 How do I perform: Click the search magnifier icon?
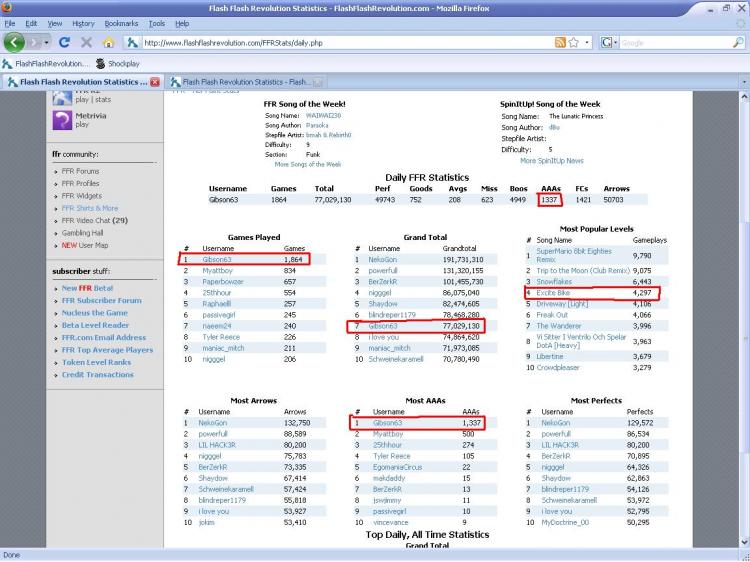pos(738,43)
